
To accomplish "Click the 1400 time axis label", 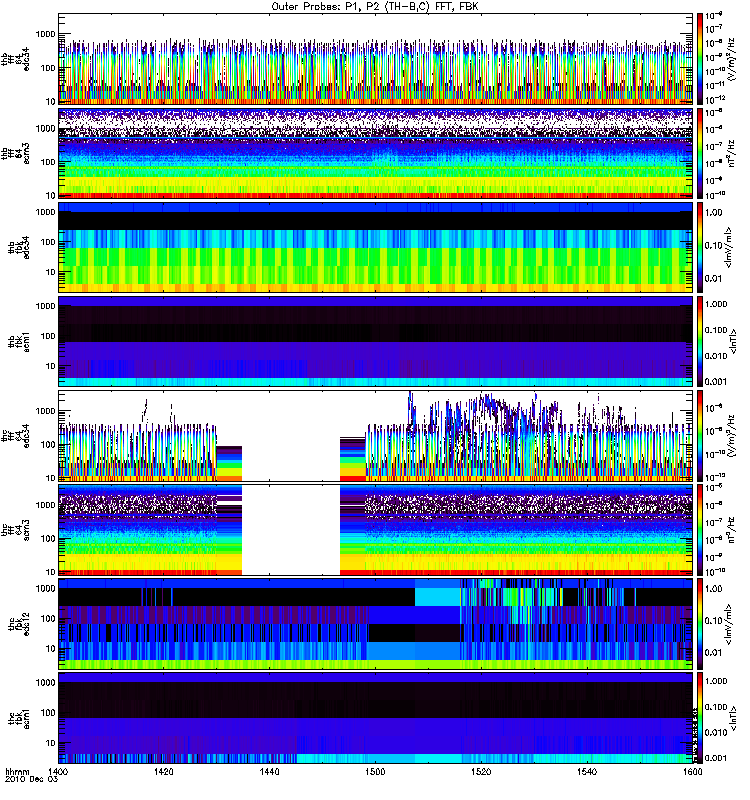I will pyautogui.click(x=58, y=771).
